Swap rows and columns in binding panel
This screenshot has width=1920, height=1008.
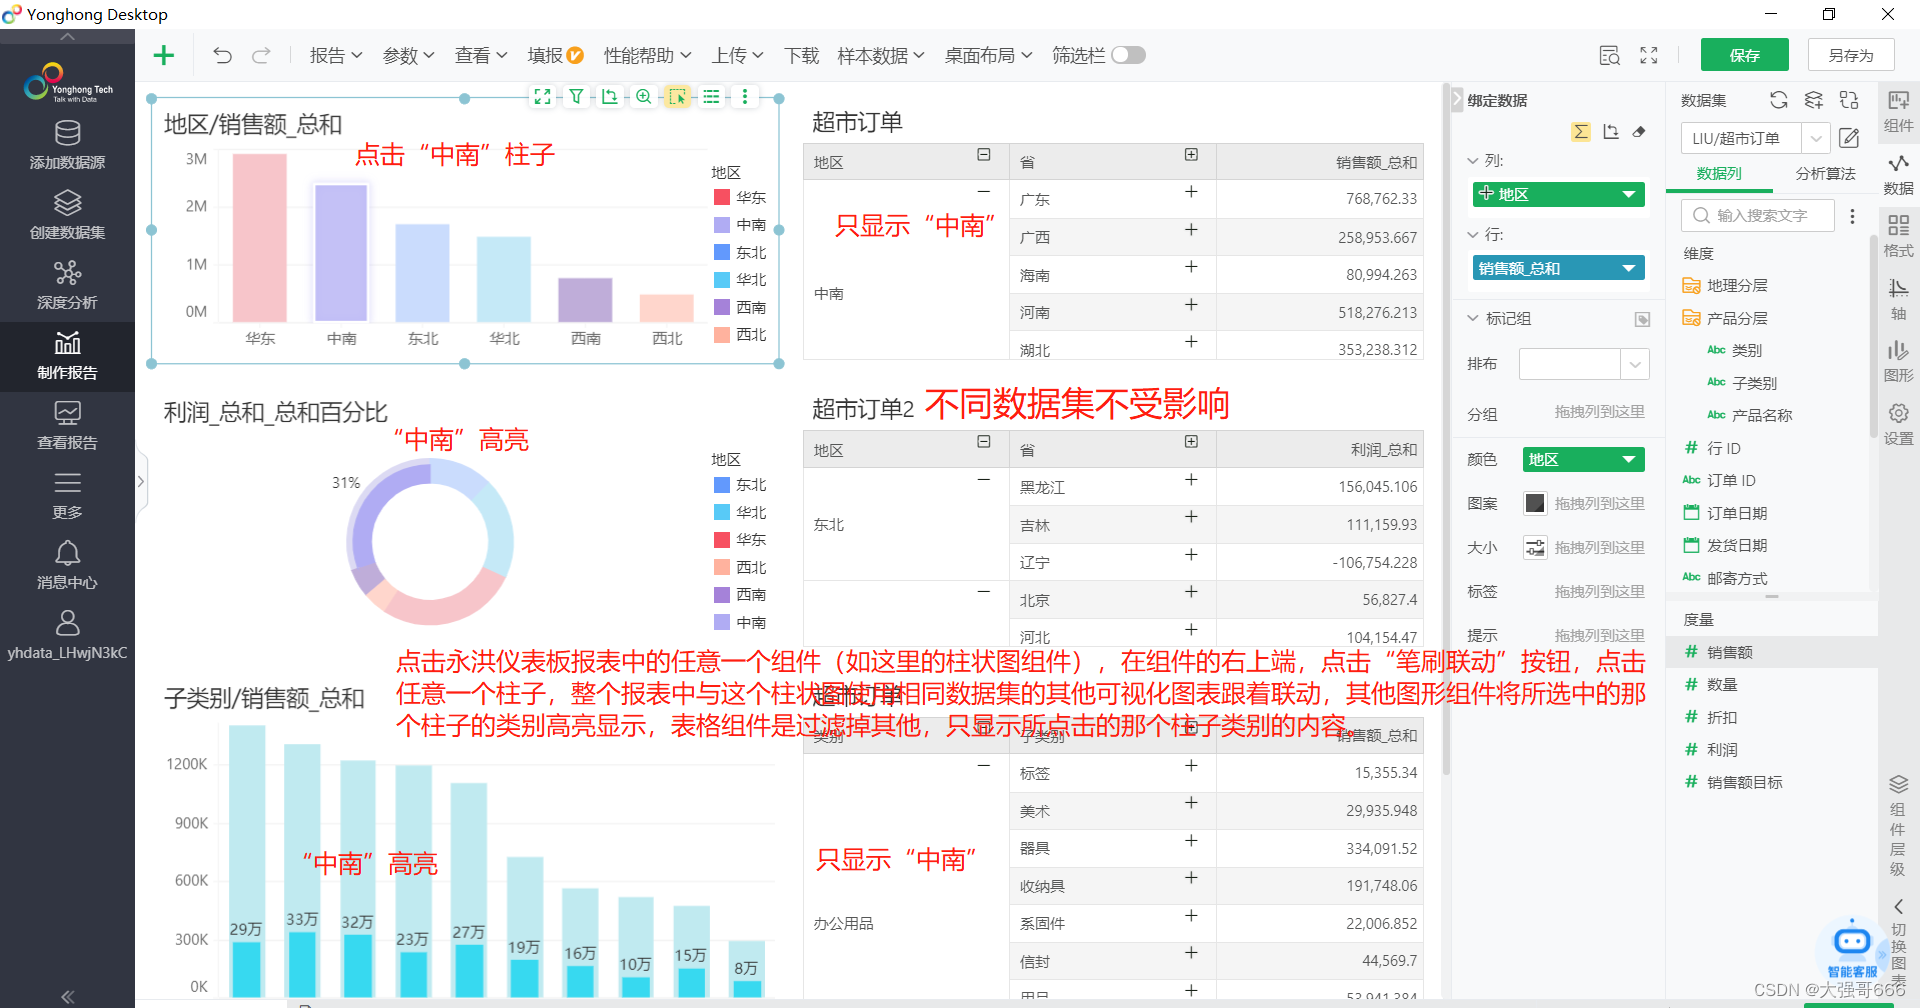1611,132
